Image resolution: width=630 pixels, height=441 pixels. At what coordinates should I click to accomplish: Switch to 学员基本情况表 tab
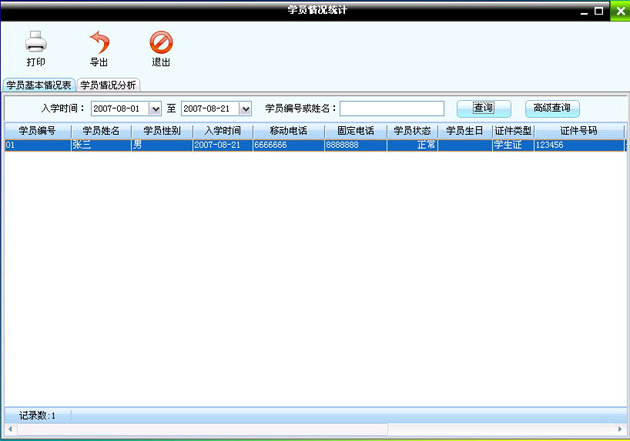click(38, 85)
